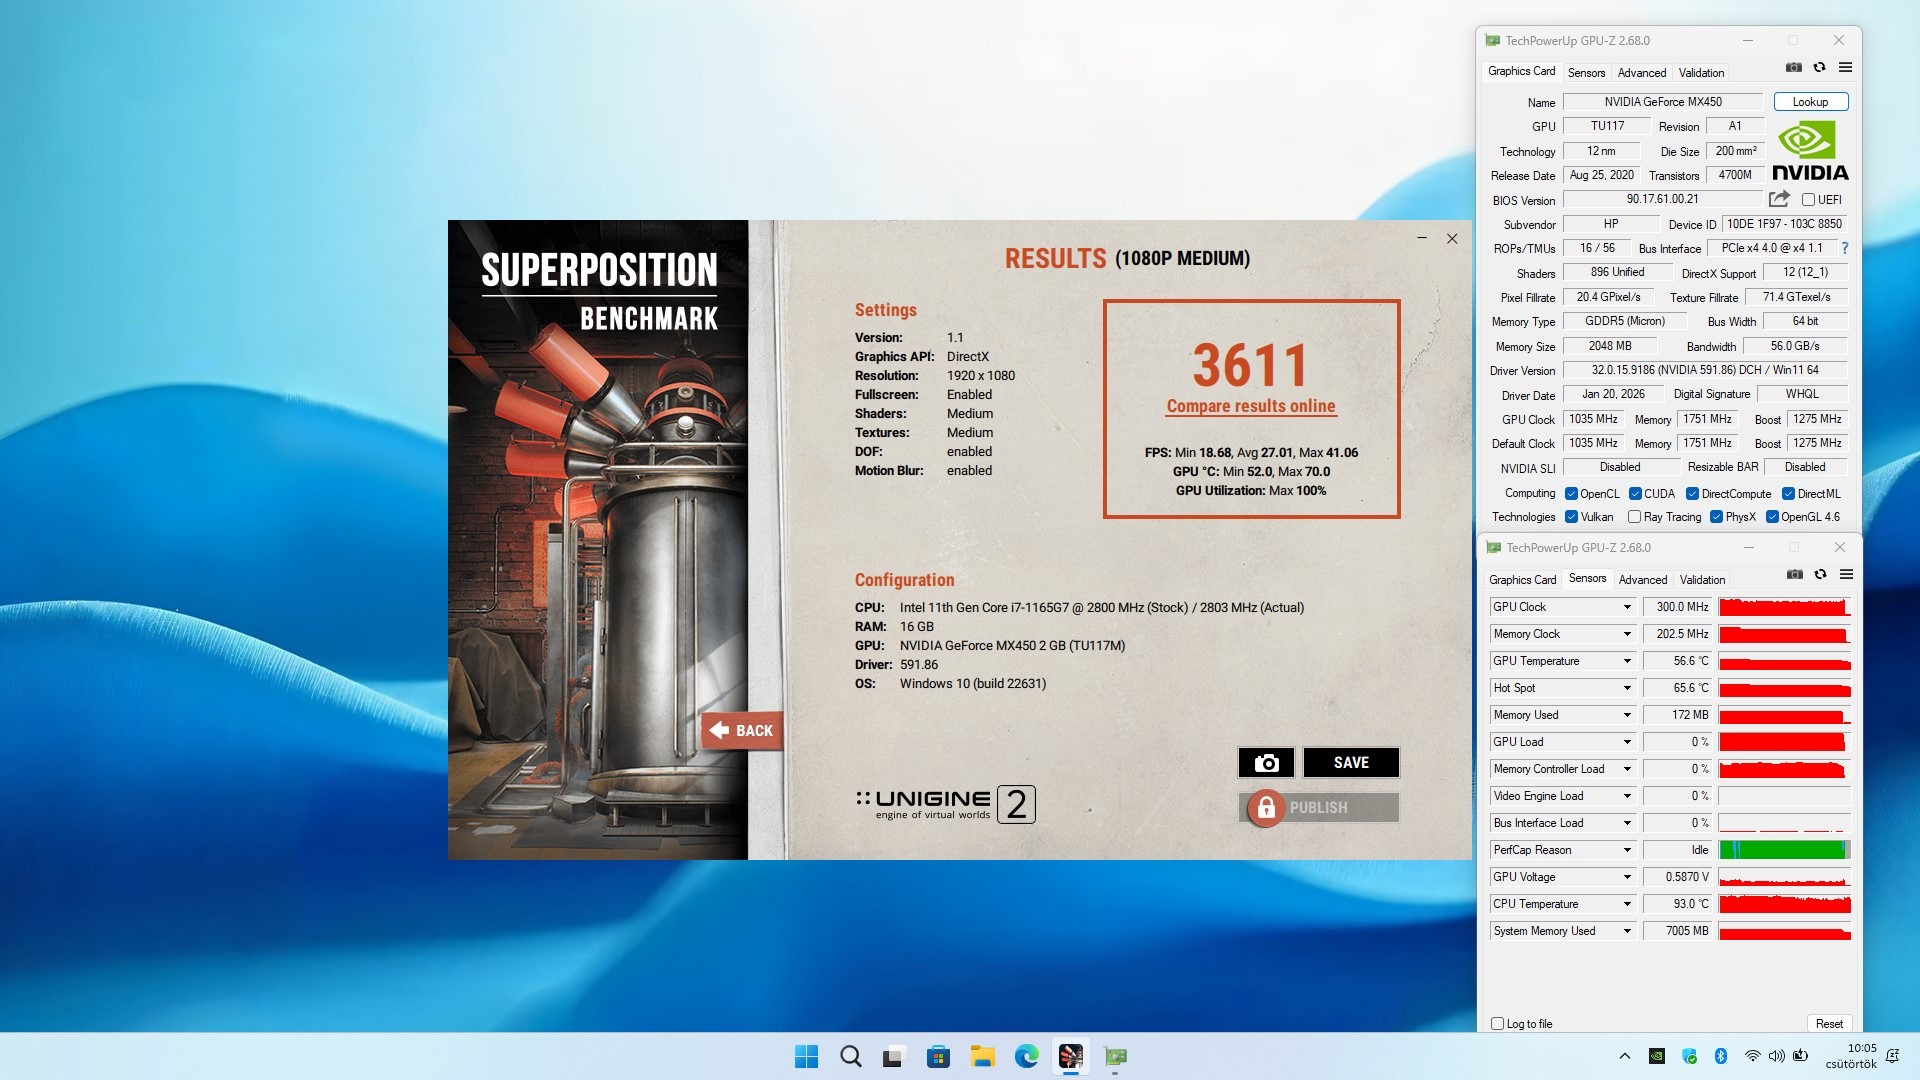Switch to Advanced tab in top GPU-Z window
The height and width of the screenshot is (1080, 1920).
coord(1641,73)
